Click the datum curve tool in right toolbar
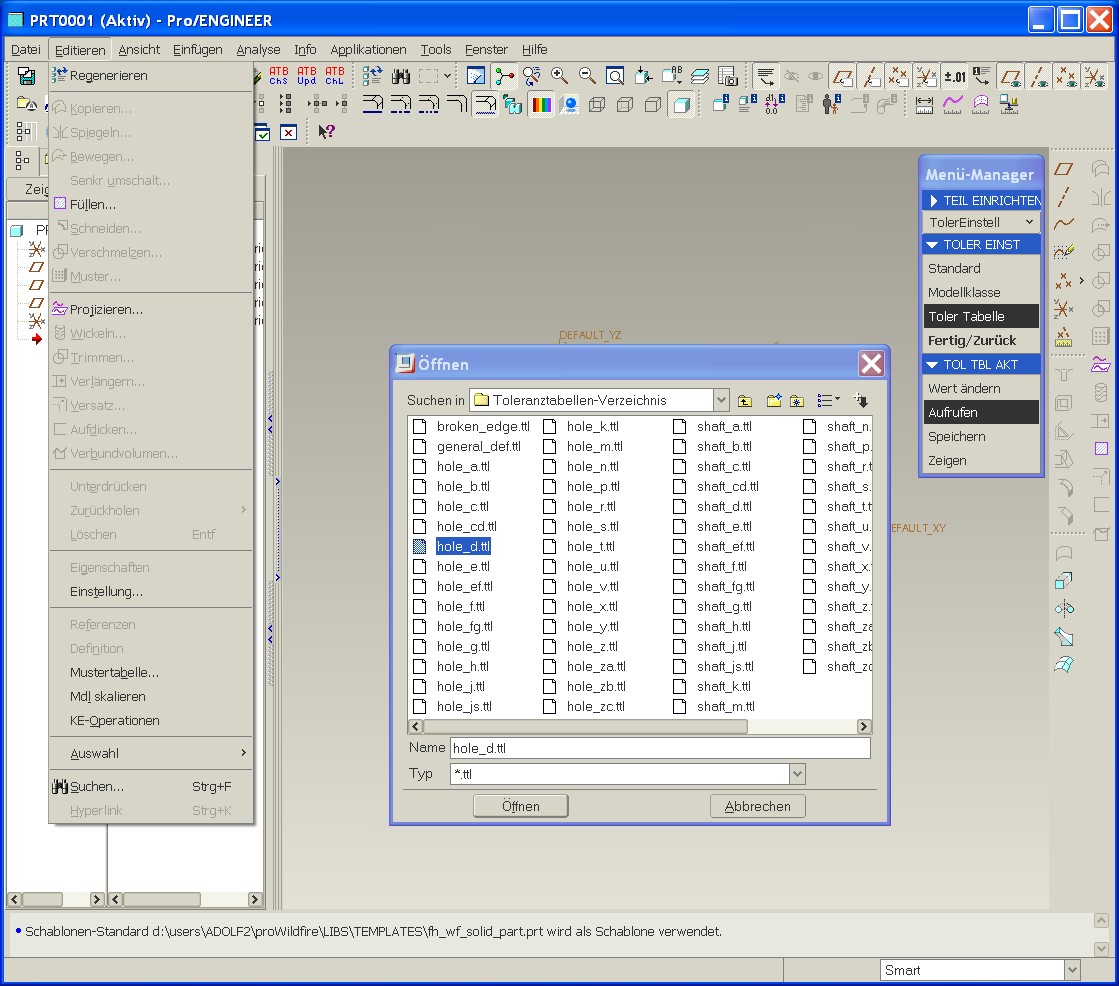 coord(1063,224)
